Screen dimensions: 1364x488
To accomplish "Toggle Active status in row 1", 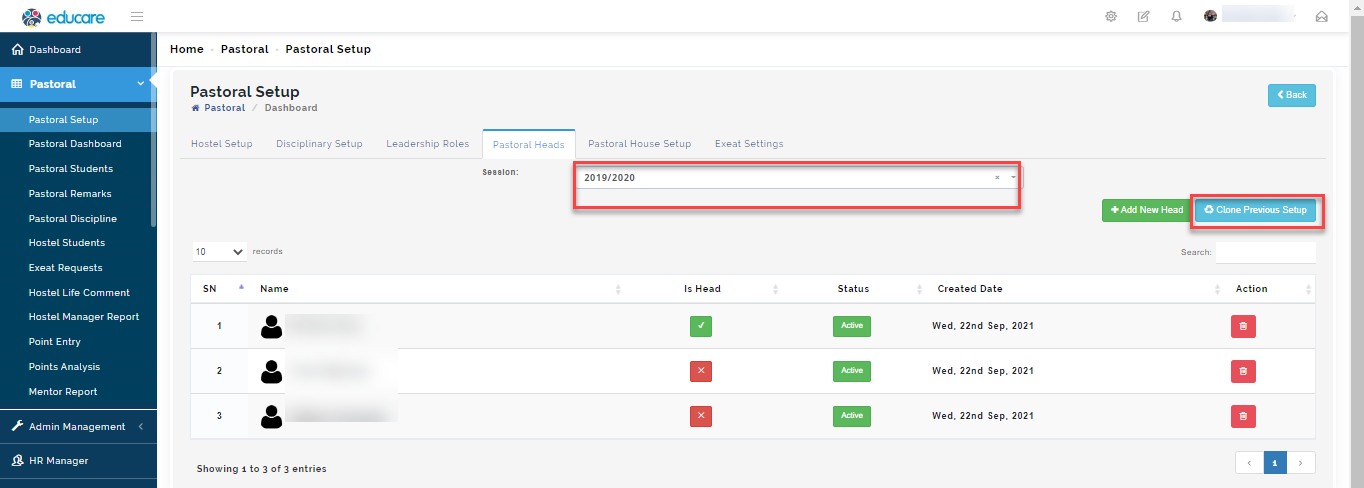I will click(x=852, y=326).
